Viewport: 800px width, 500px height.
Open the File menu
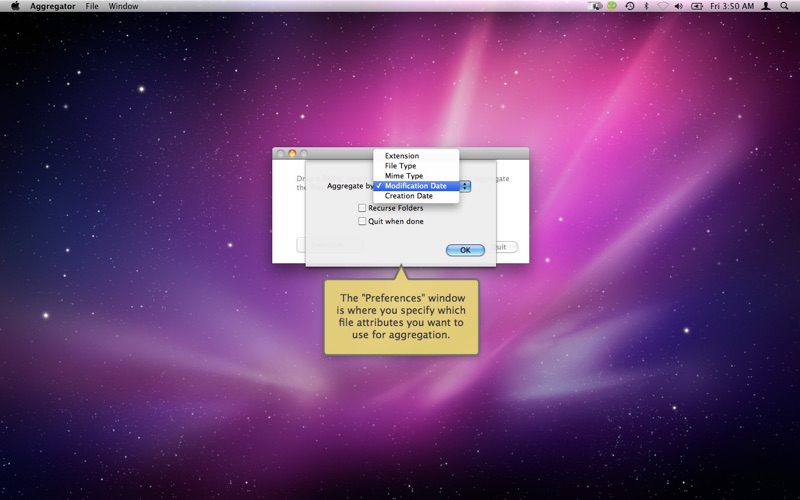[x=92, y=6]
